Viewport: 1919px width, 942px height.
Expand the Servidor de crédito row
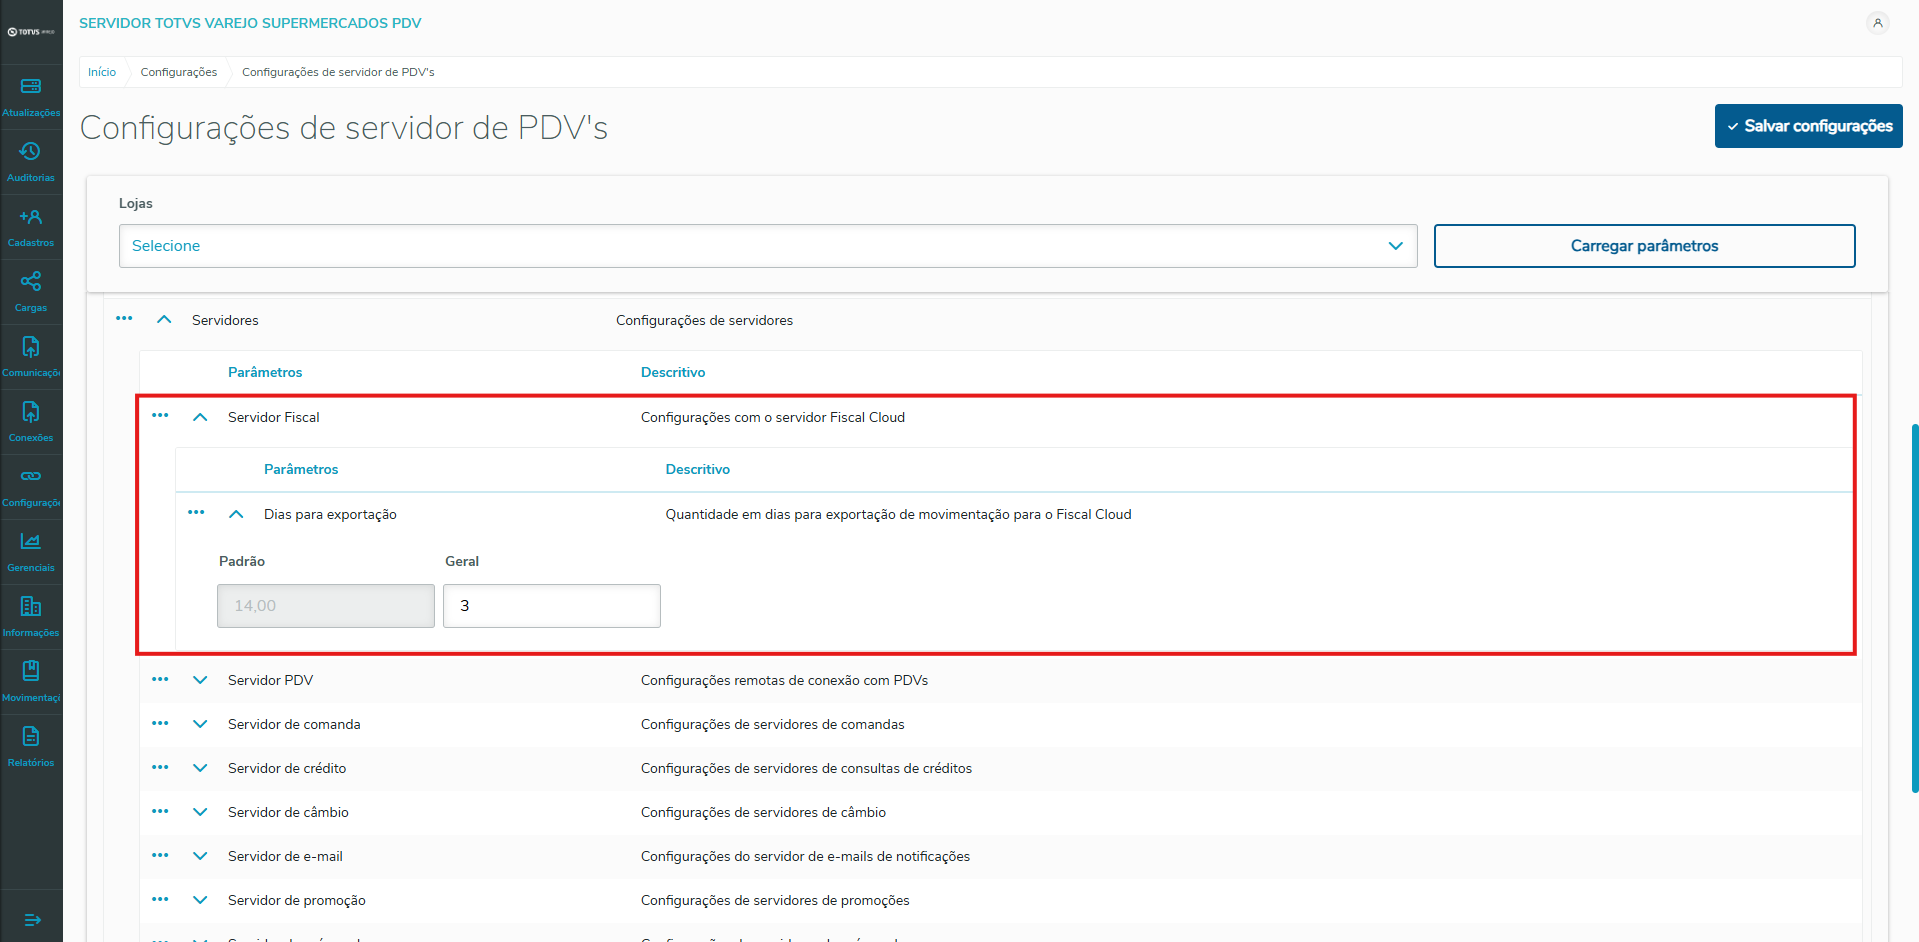point(200,768)
